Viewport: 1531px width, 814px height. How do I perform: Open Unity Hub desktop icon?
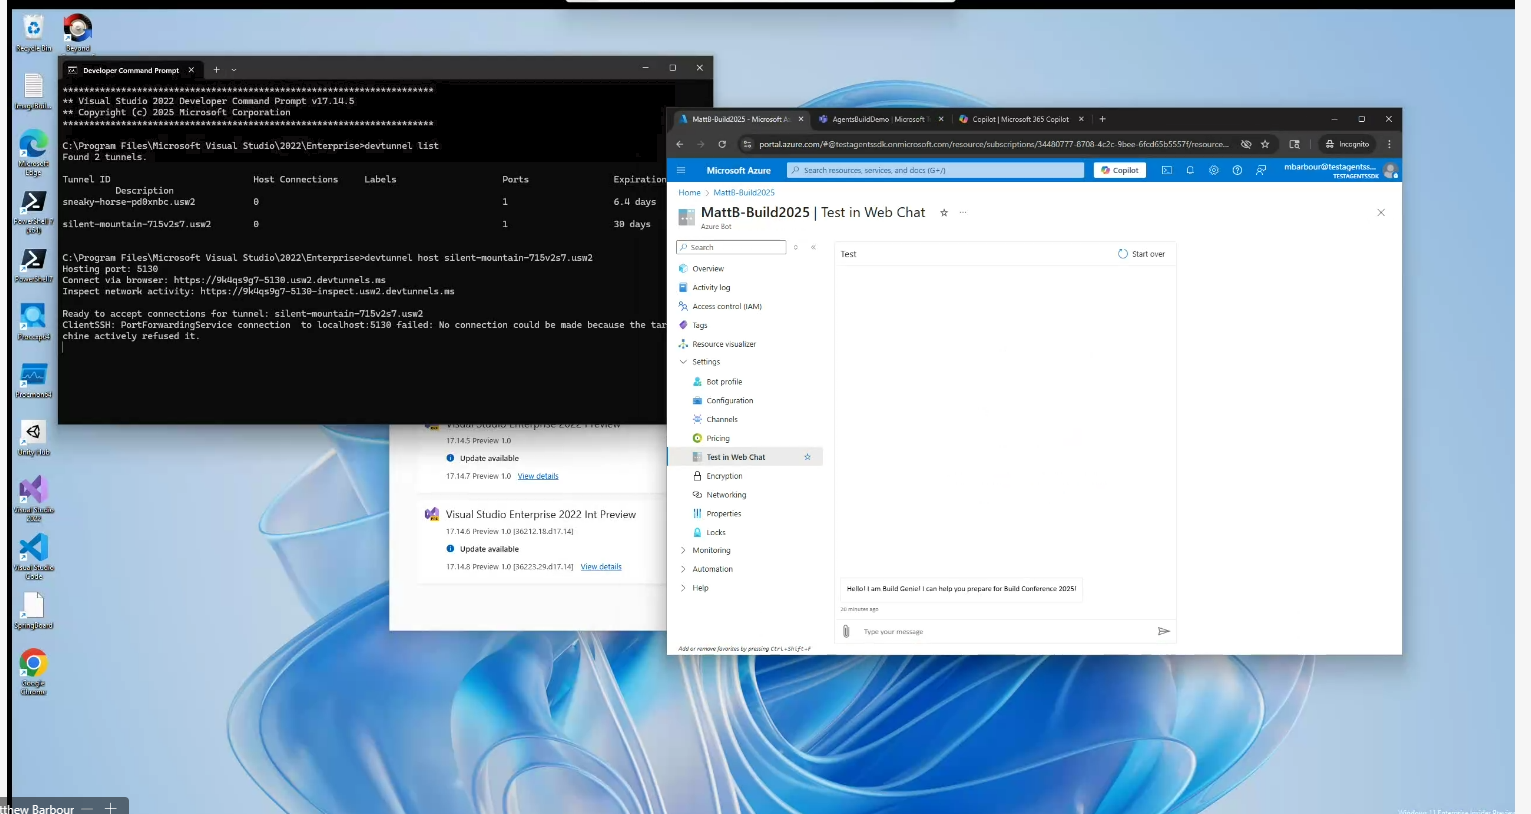(x=33, y=438)
